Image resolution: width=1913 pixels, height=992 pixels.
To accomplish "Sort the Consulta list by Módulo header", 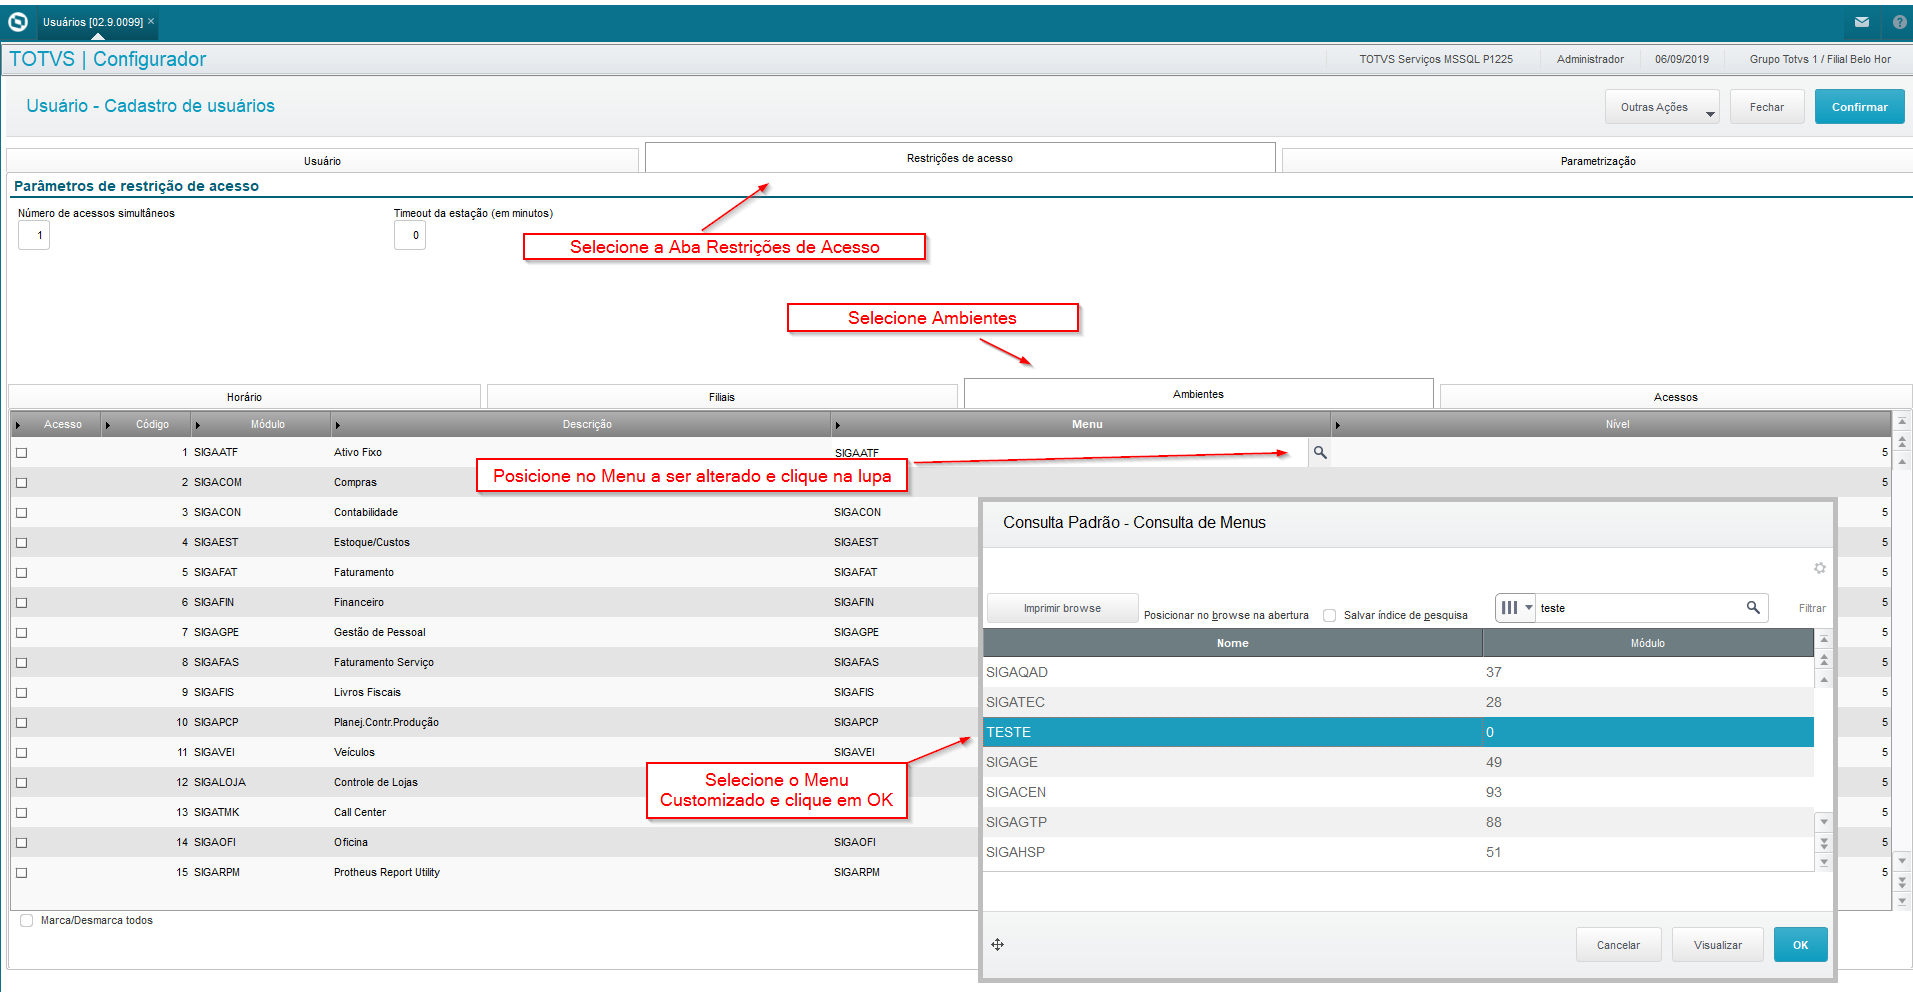I will coord(1647,643).
